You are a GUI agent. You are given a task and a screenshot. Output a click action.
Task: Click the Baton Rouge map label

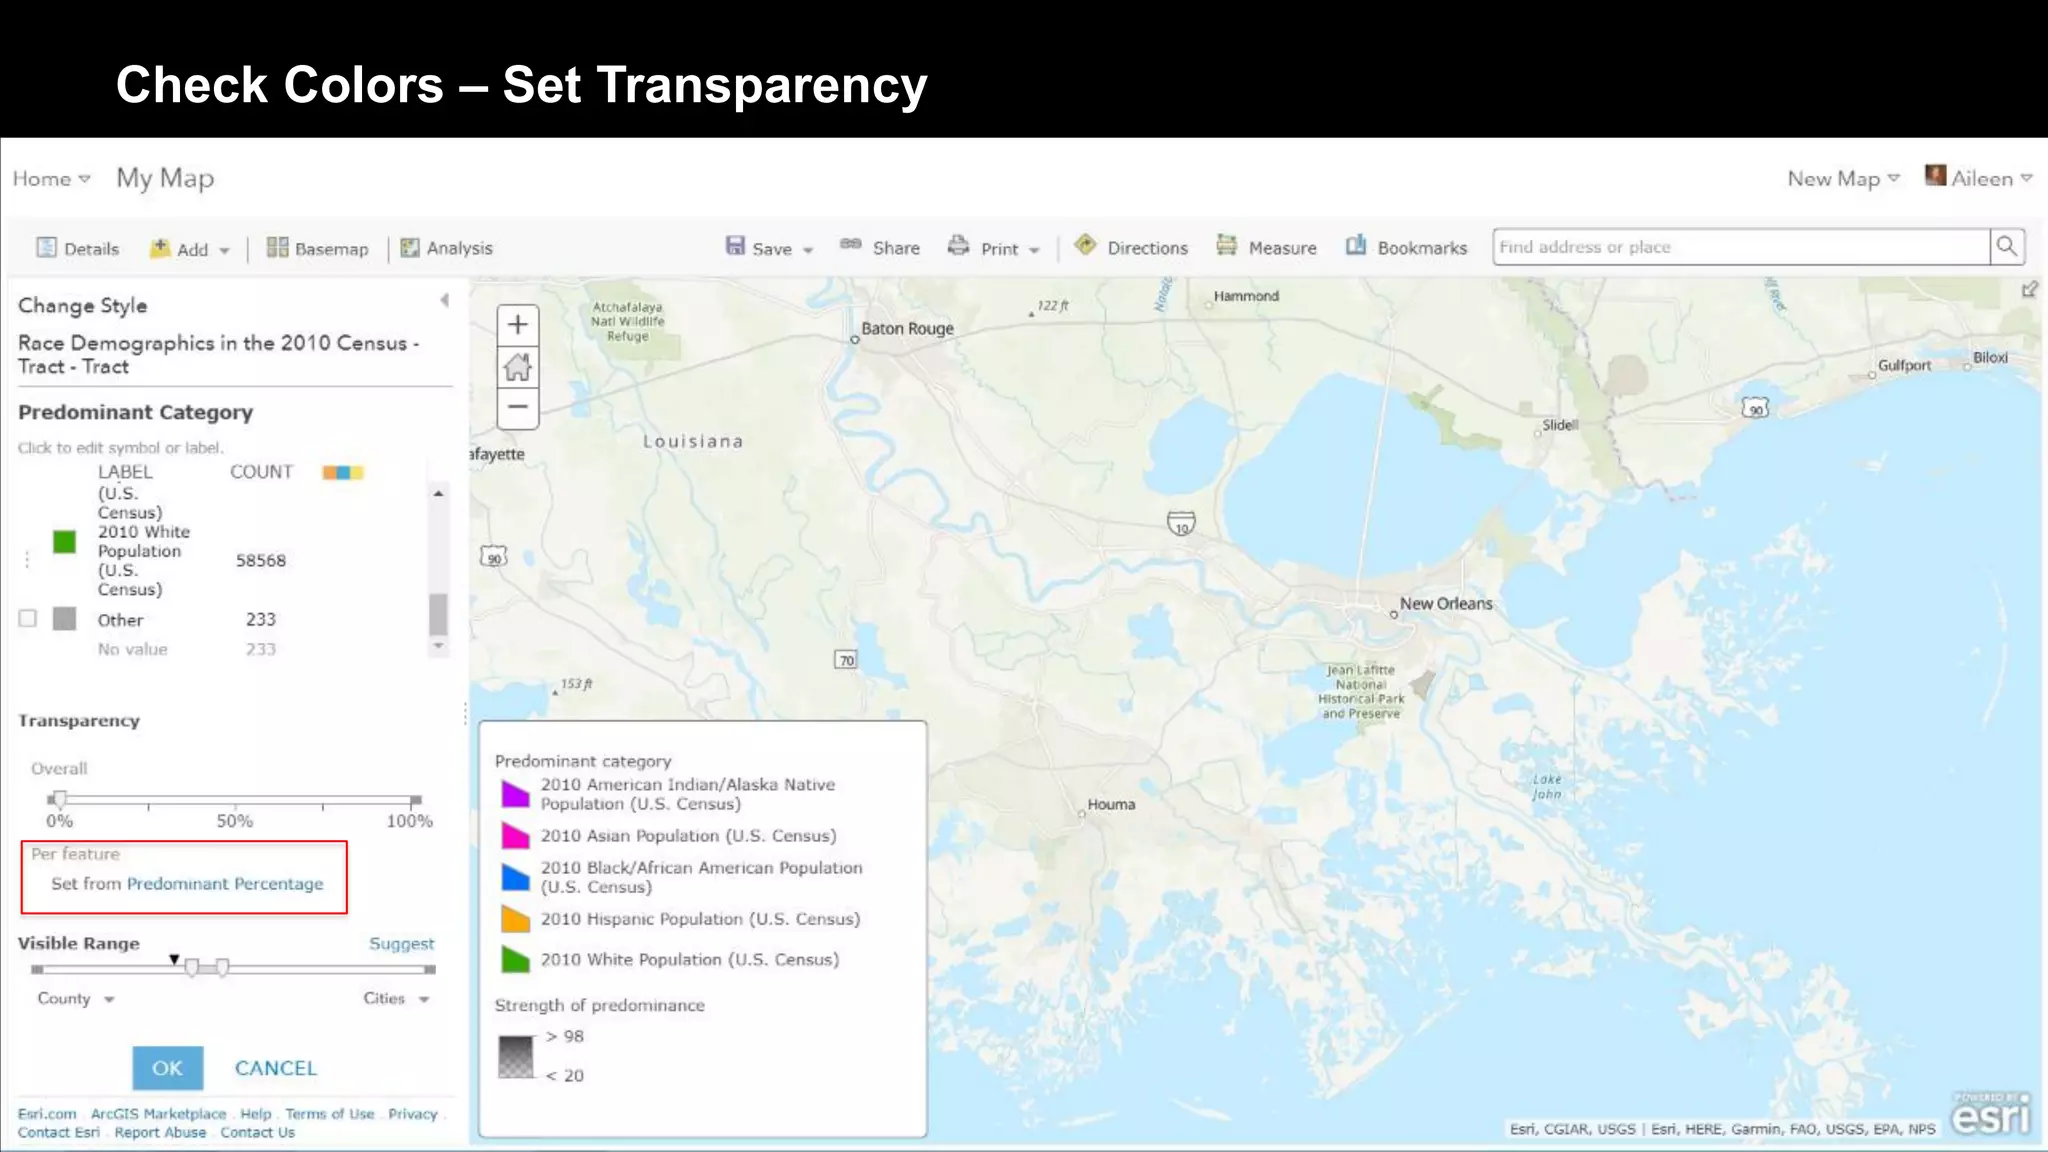point(907,329)
